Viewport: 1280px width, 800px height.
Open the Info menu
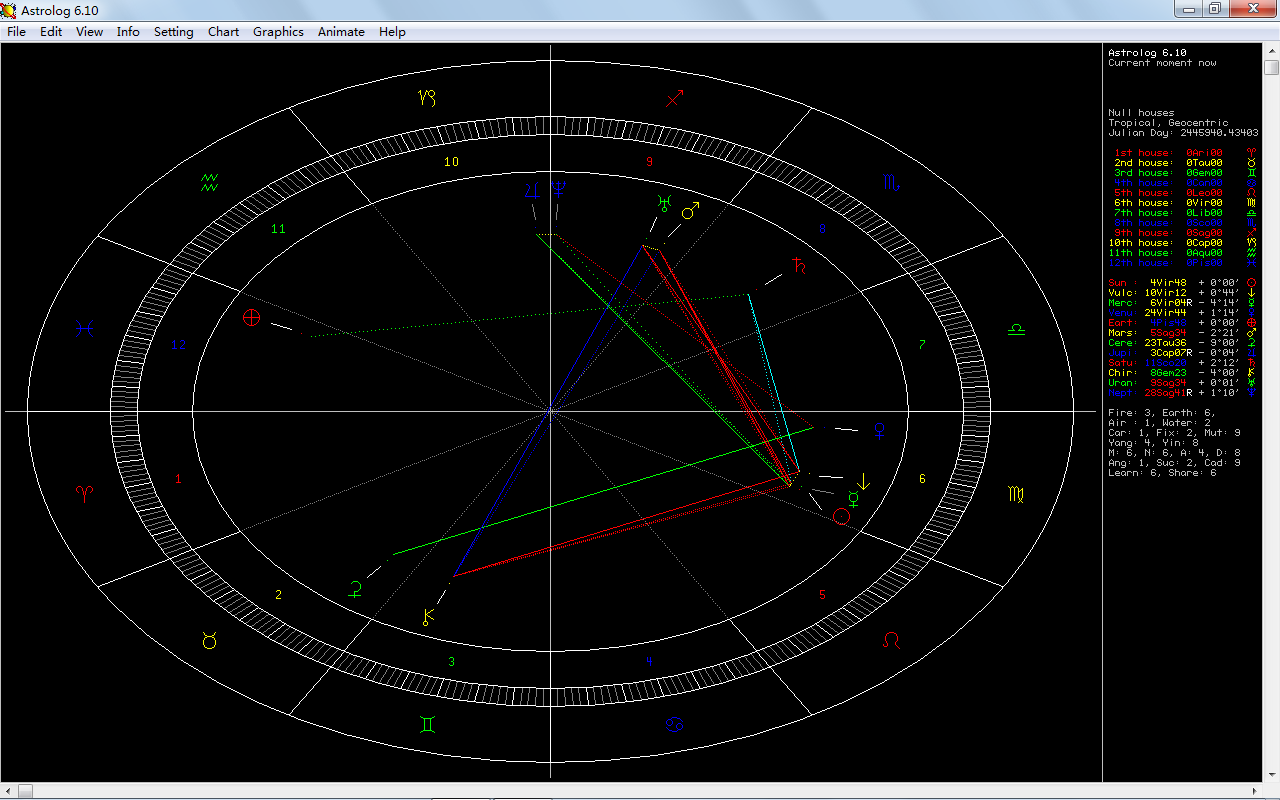coord(128,31)
